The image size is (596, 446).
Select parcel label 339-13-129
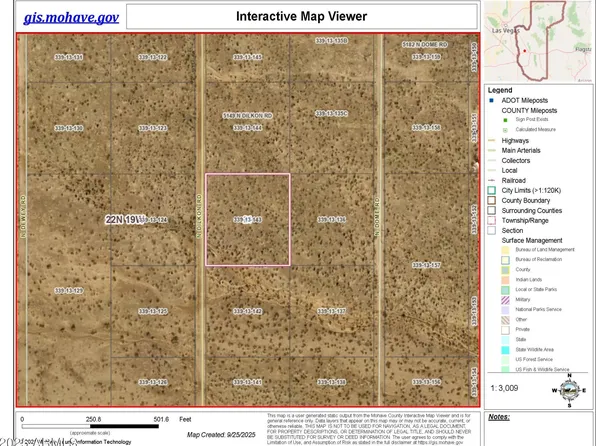click(x=68, y=291)
